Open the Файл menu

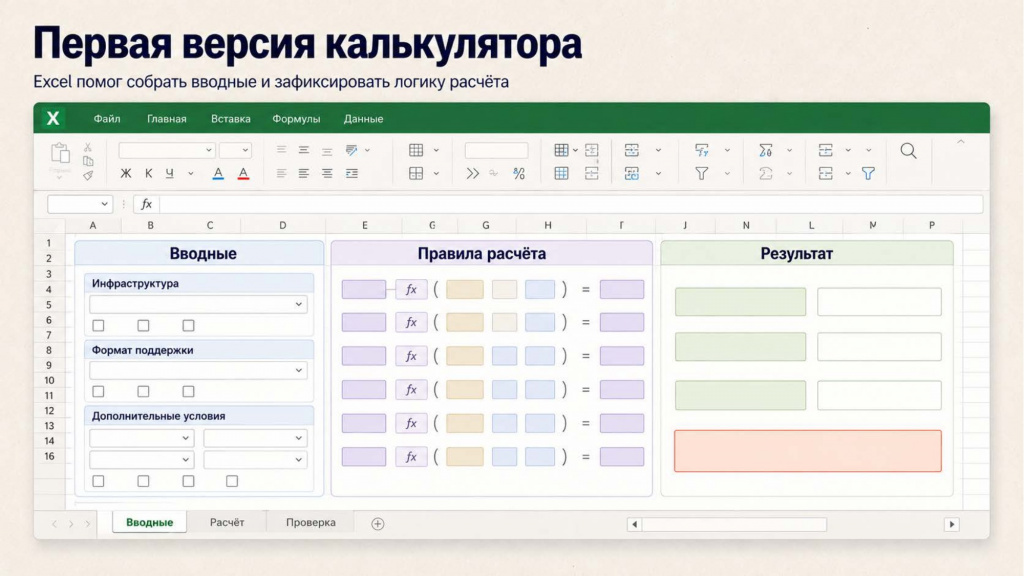[x=106, y=119]
